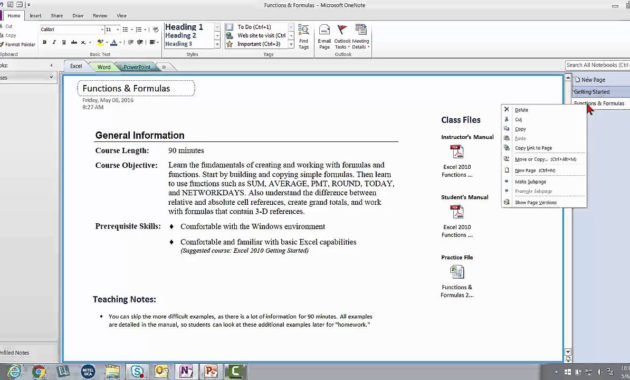The image size is (630, 380).
Task: Switch to the Share ribbon tab
Action: click(x=57, y=16)
